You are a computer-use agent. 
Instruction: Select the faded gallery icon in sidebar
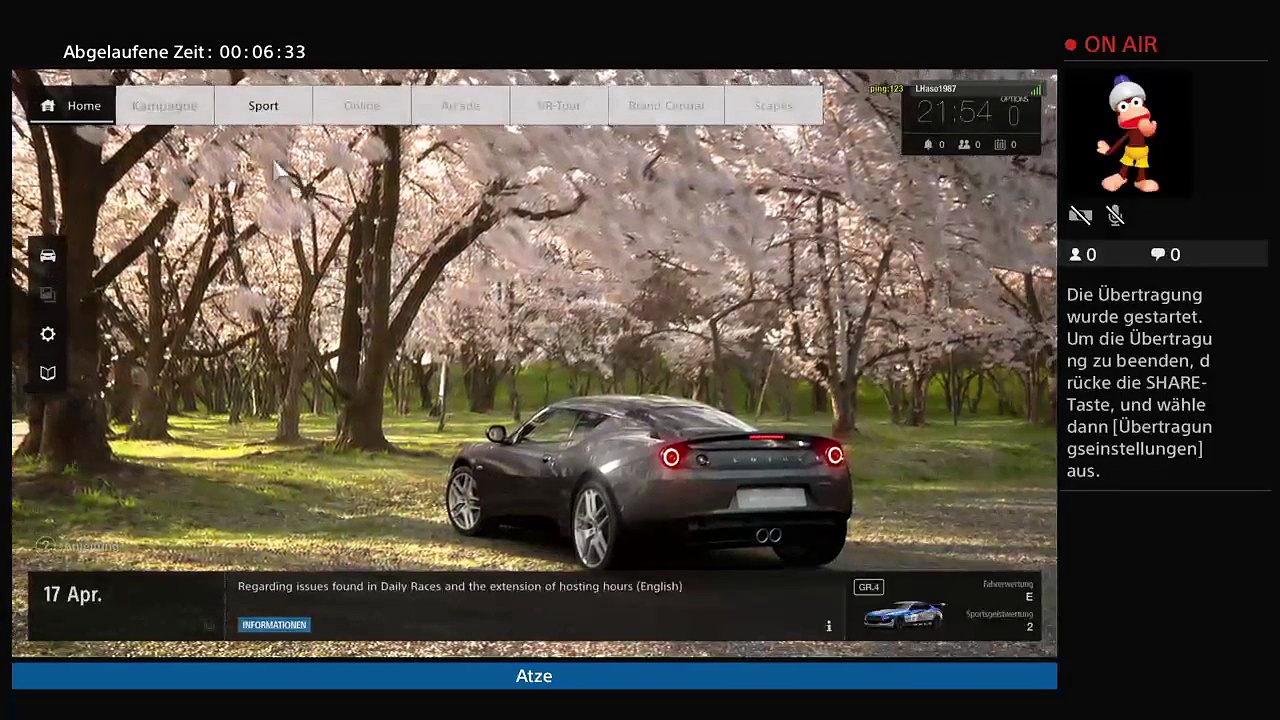[x=48, y=294]
